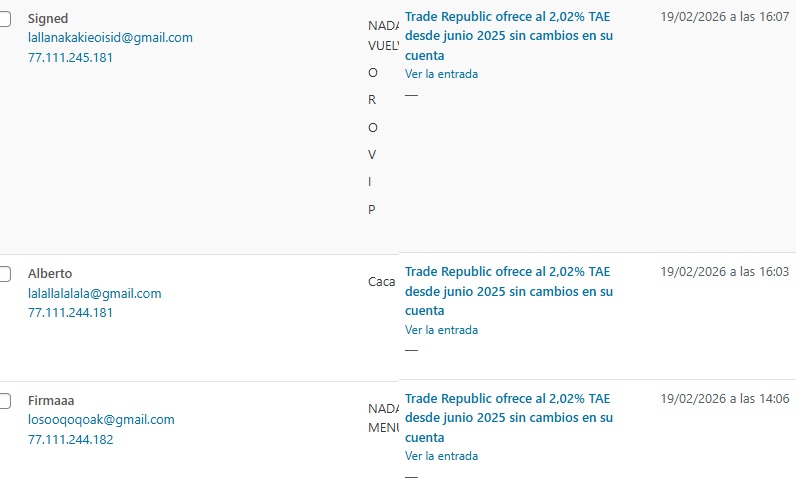Open IP address 77.111.245.181
796x486 pixels.
point(70,58)
